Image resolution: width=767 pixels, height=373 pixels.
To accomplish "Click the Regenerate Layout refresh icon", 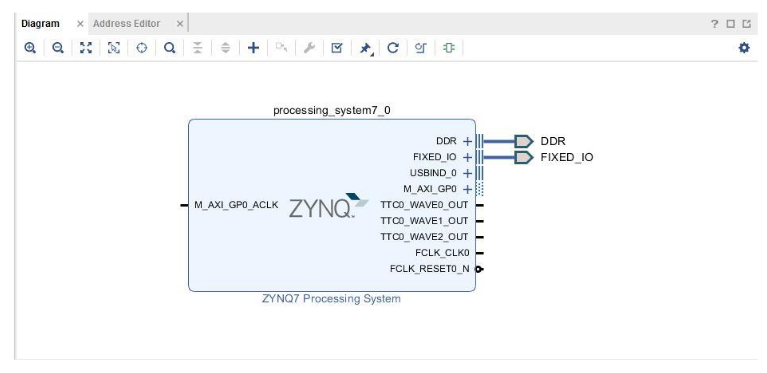I will pos(393,48).
